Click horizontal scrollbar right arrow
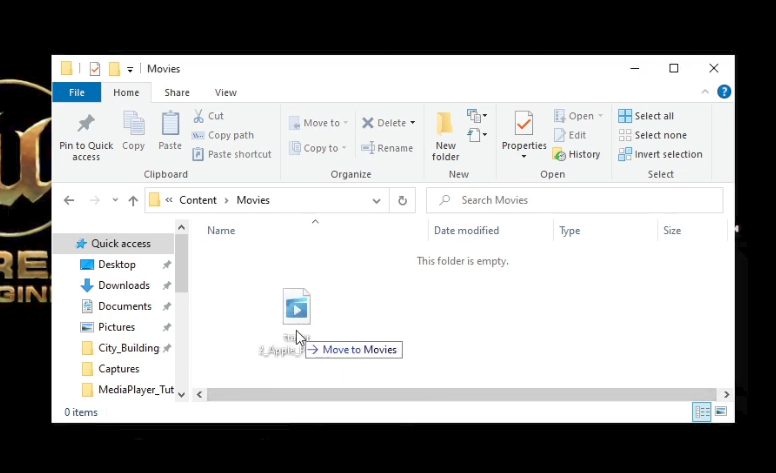Viewport: 776px width, 473px height. tap(726, 394)
